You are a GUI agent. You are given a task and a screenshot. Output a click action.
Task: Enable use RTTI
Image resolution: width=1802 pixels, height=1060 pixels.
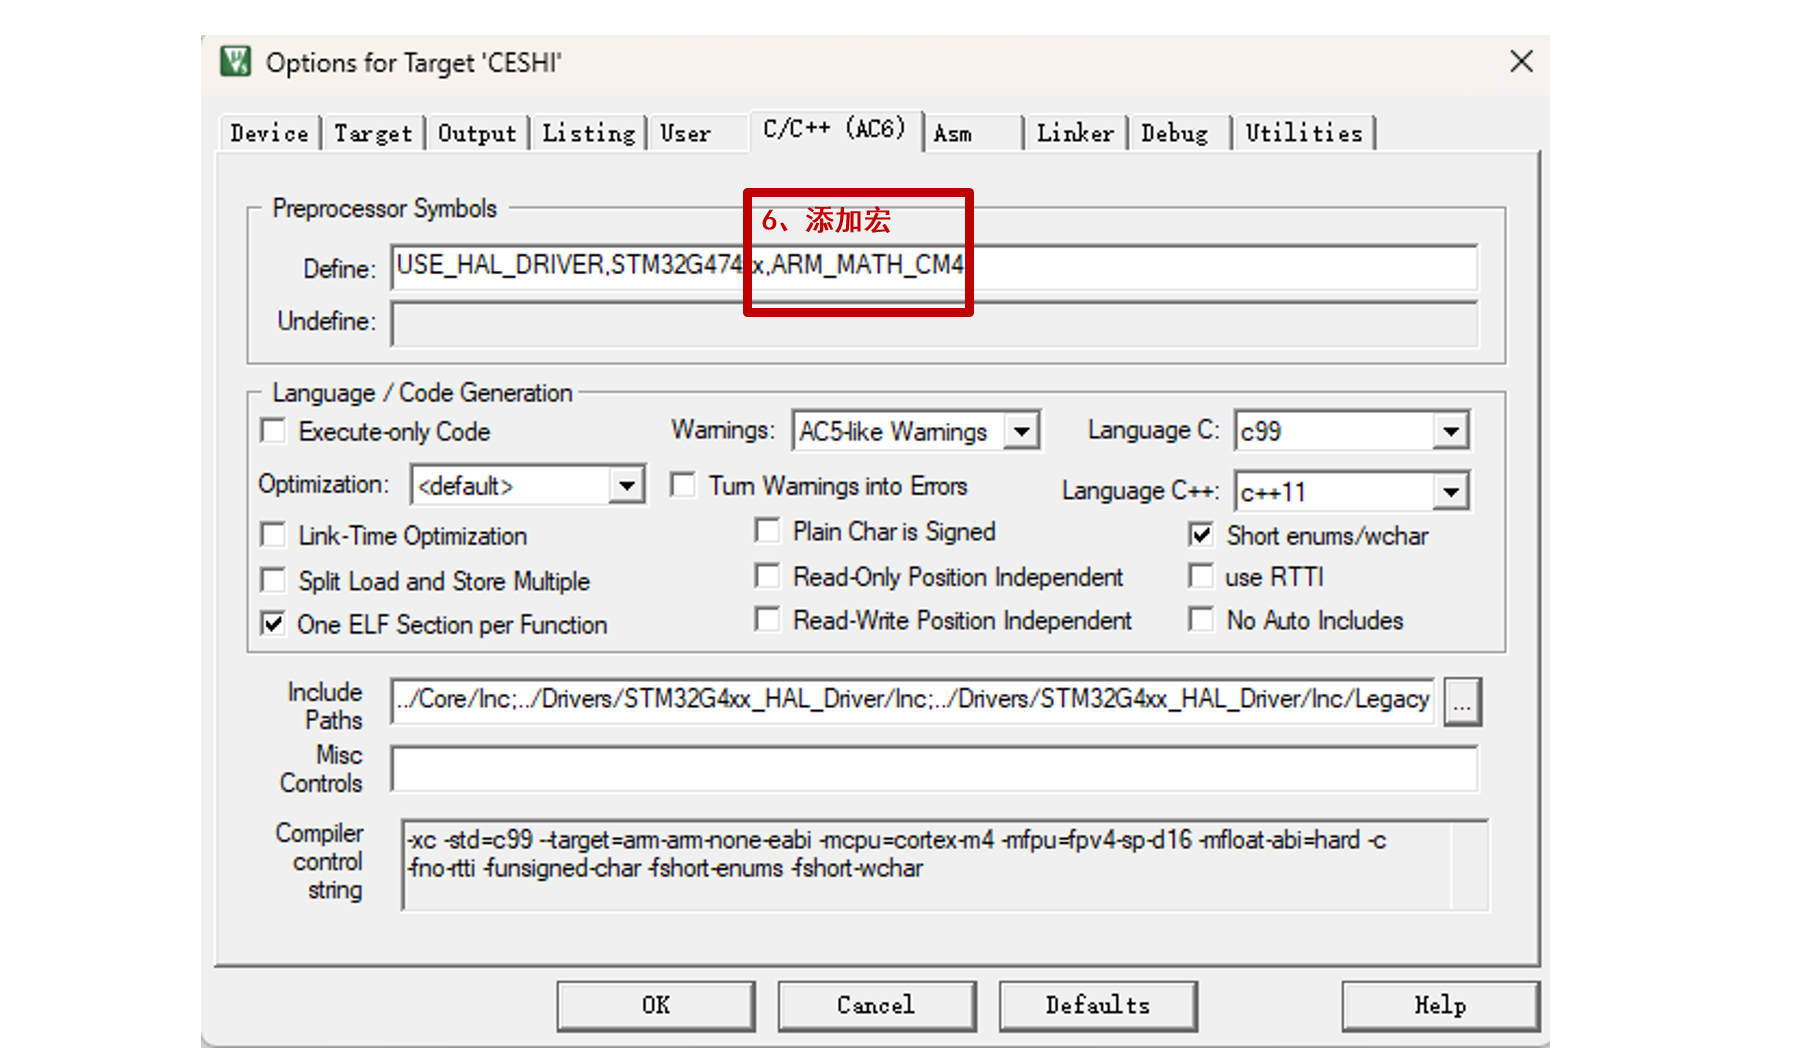(1200, 576)
